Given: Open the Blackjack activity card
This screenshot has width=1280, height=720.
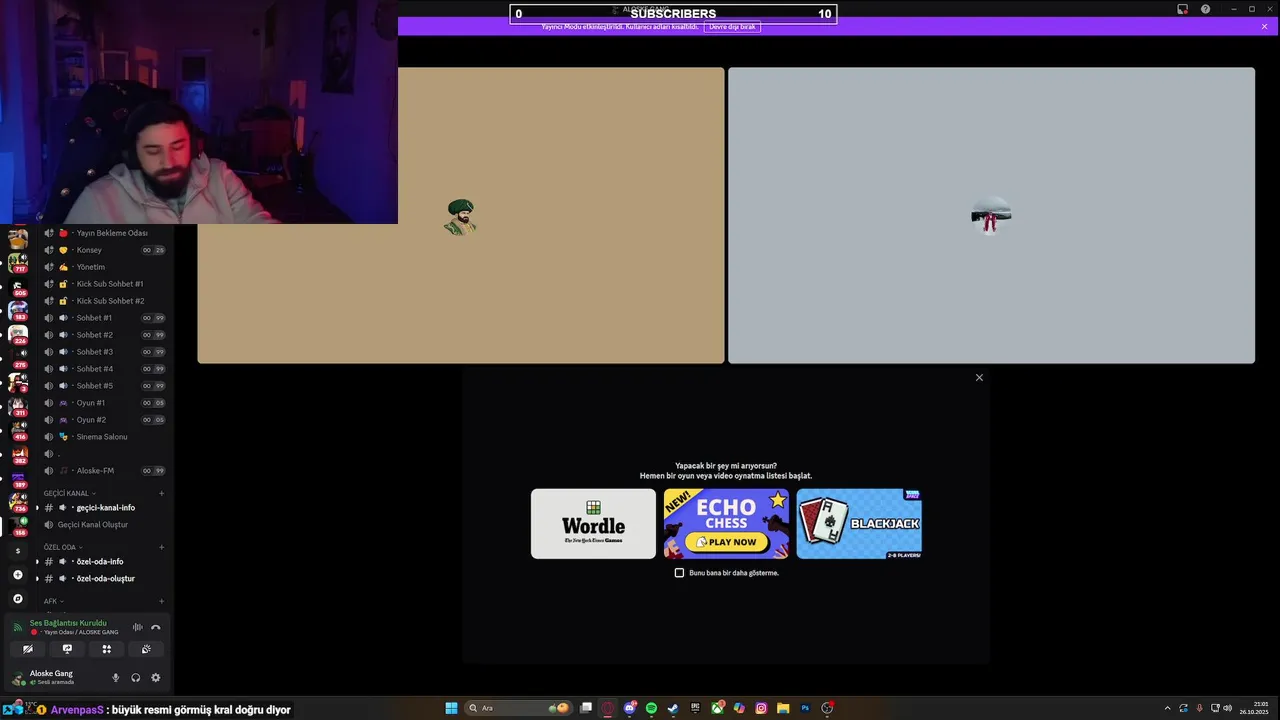Looking at the screenshot, I should coord(859,524).
